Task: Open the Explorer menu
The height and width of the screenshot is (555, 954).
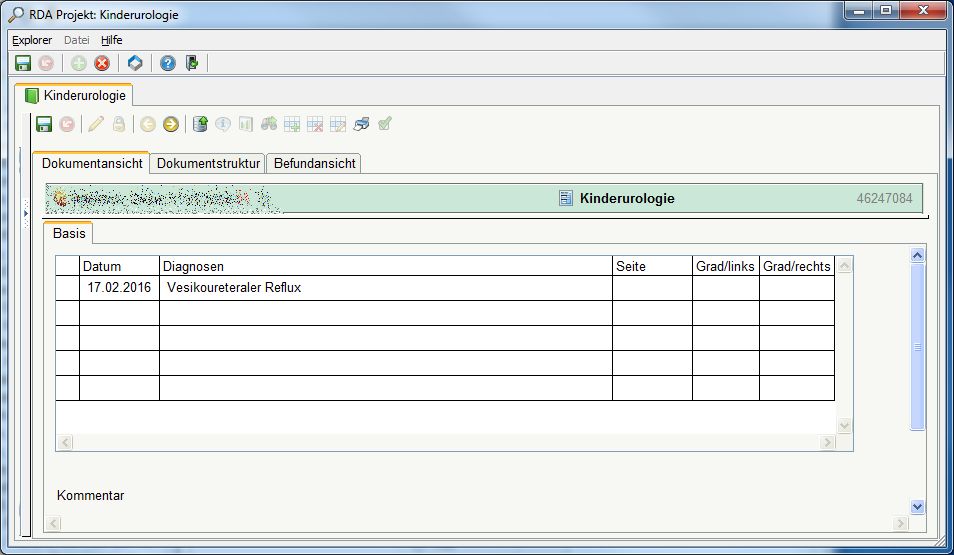Action: 32,40
